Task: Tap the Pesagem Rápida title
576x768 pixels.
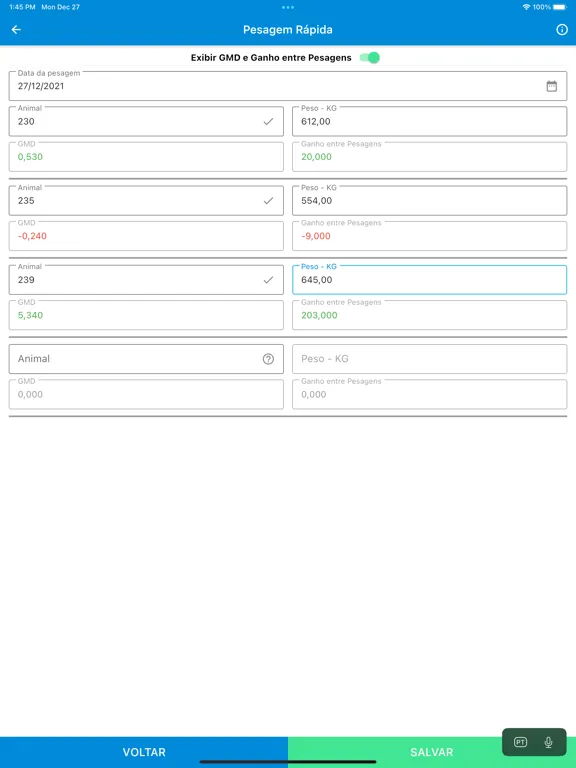Action: (x=288, y=30)
